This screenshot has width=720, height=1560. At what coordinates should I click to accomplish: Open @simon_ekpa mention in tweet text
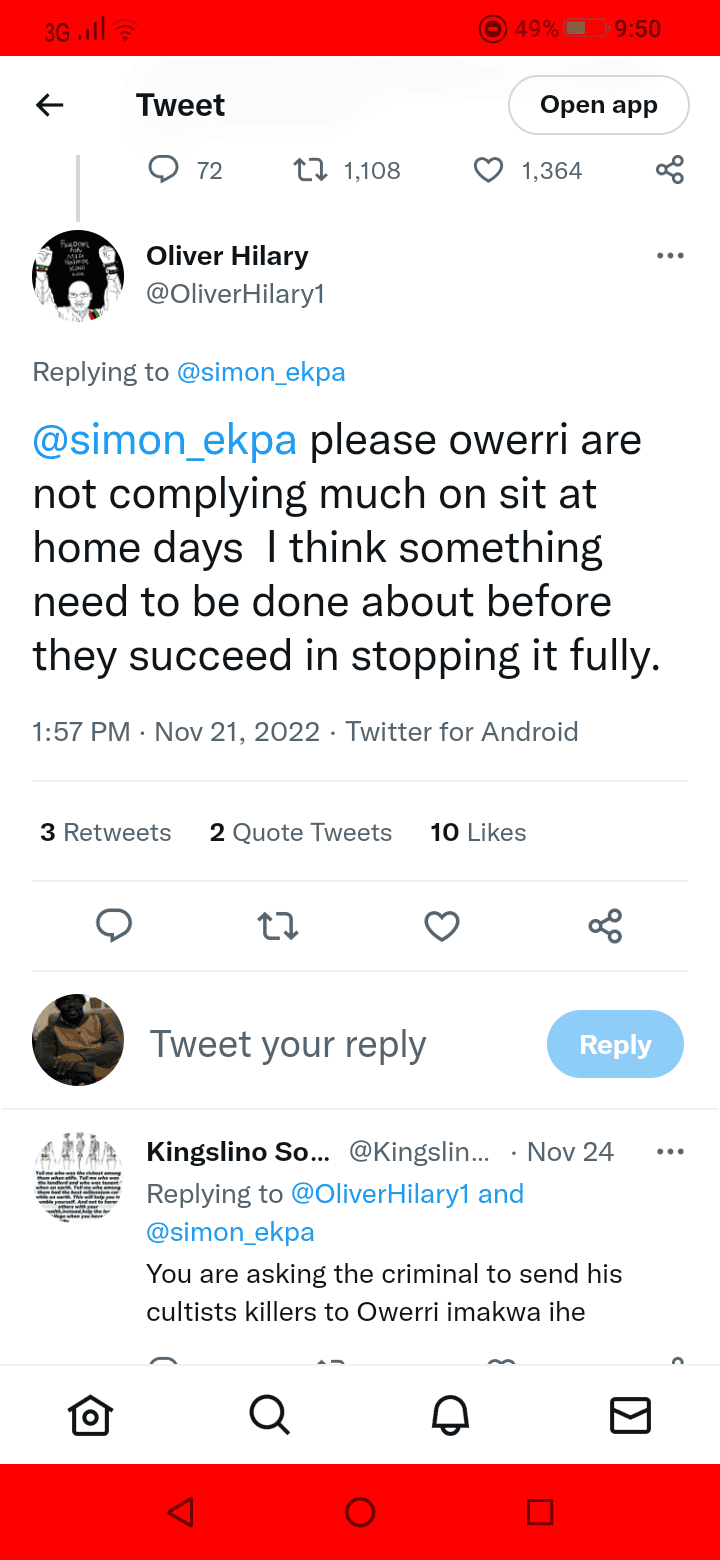[165, 441]
